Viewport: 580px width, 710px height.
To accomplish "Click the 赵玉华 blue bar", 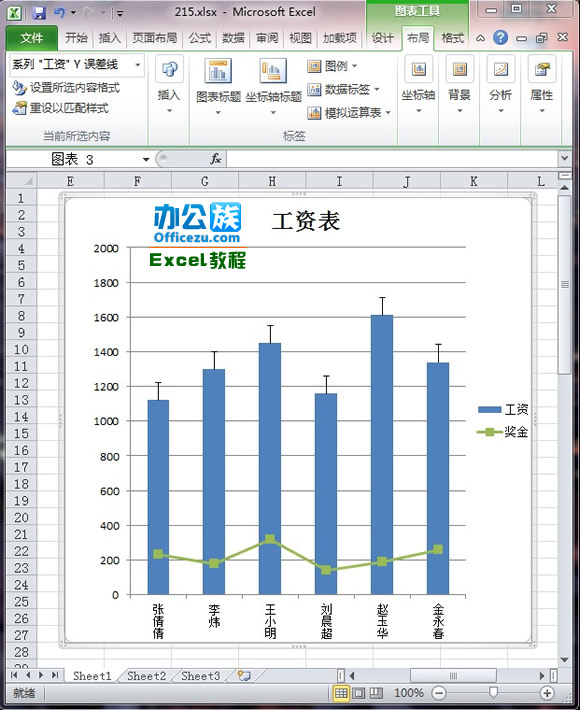I will pyautogui.click(x=382, y=455).
